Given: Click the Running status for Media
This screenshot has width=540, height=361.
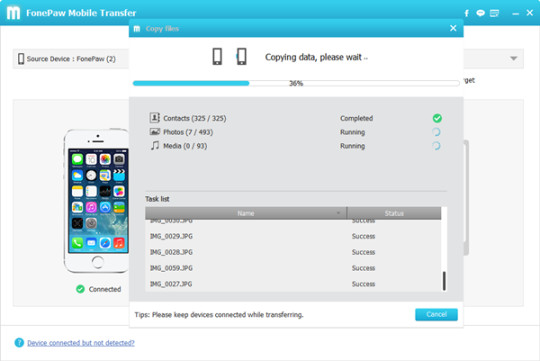Looking at the screenshot, I should tap(352, 146).
